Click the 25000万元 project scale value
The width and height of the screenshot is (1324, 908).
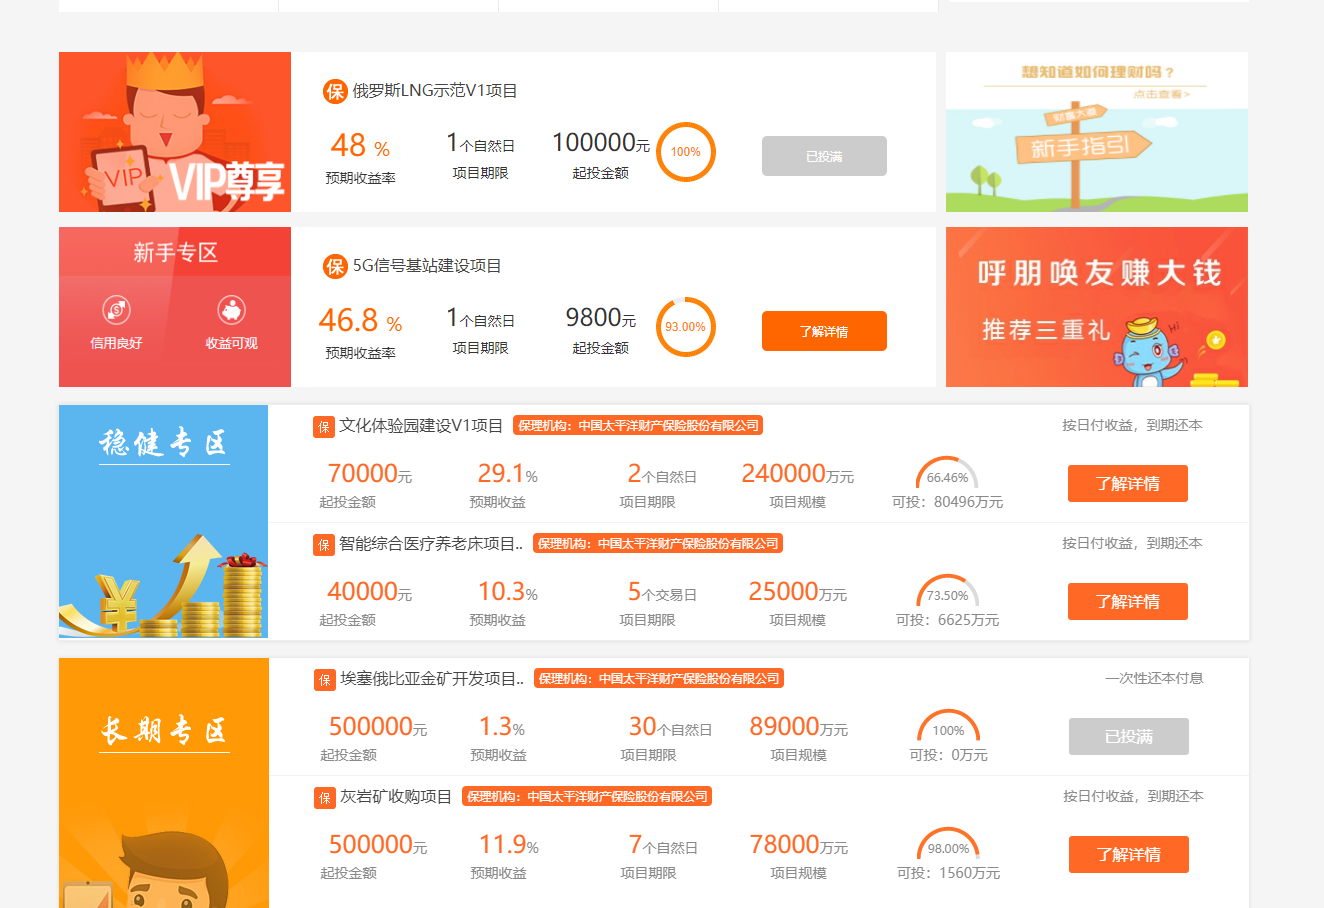pos(798,592)
